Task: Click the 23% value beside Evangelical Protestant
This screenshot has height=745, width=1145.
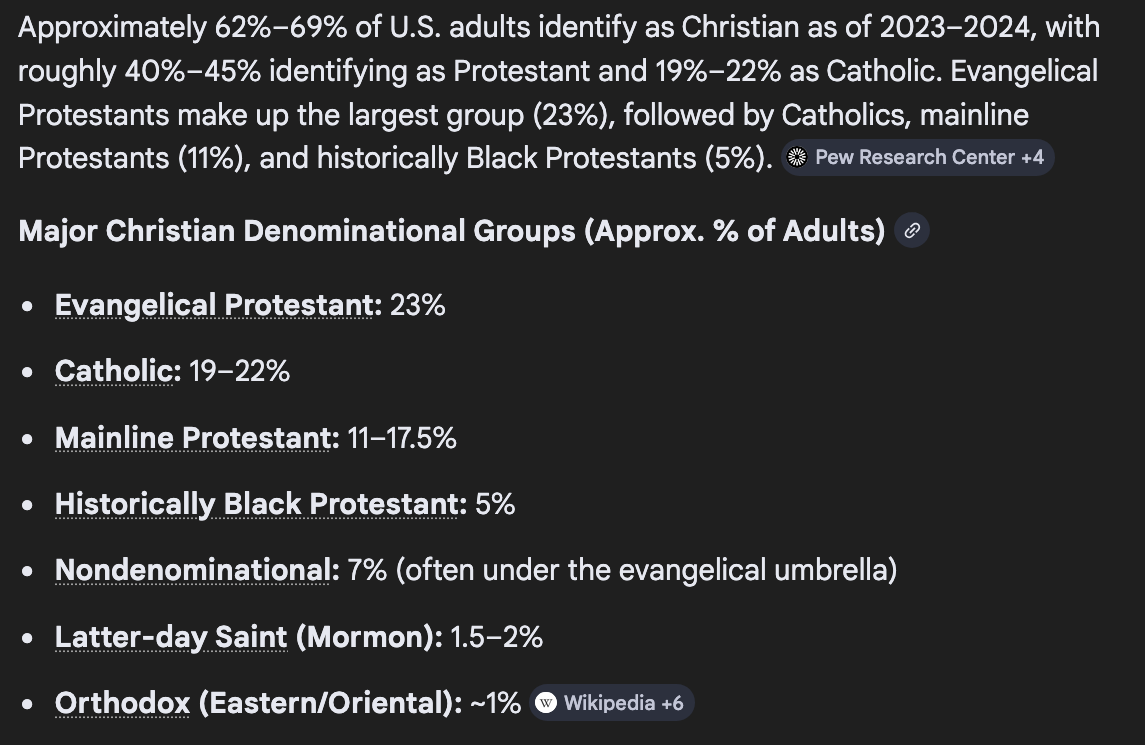Action: point(418,305)
